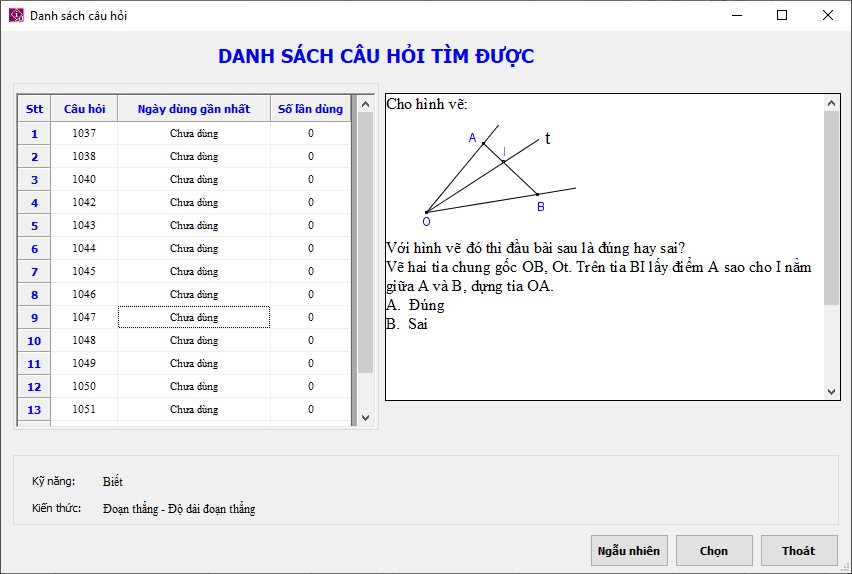Click the Đoạn thẳng - Độ dài đoạn thẳng value
This screenshot has height=574, width=852.
pos(179,509)
